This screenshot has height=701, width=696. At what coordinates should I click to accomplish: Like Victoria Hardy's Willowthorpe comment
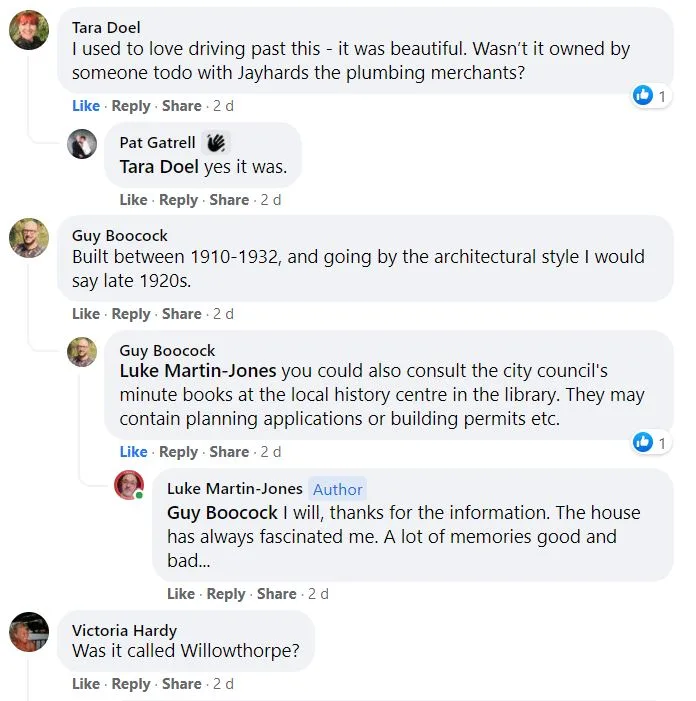point(86,684)
